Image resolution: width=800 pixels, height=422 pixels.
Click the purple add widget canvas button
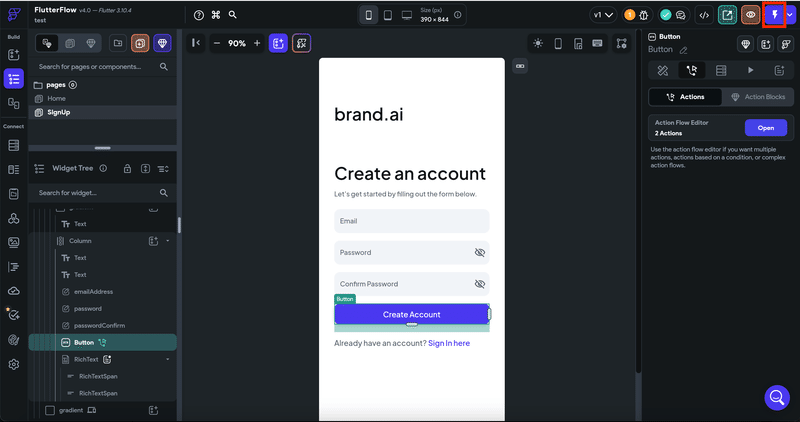(x=278, y=43)
